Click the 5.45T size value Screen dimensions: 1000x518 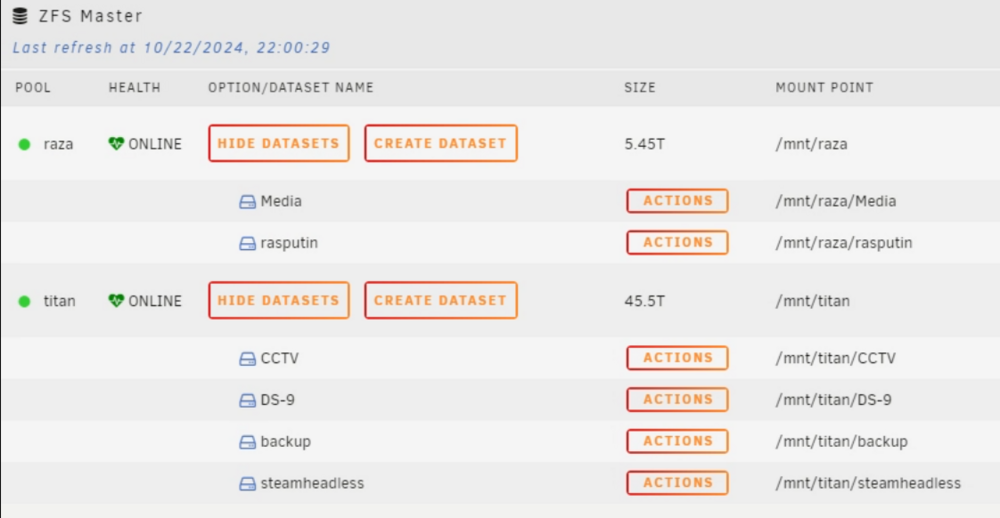click(645, 144)
